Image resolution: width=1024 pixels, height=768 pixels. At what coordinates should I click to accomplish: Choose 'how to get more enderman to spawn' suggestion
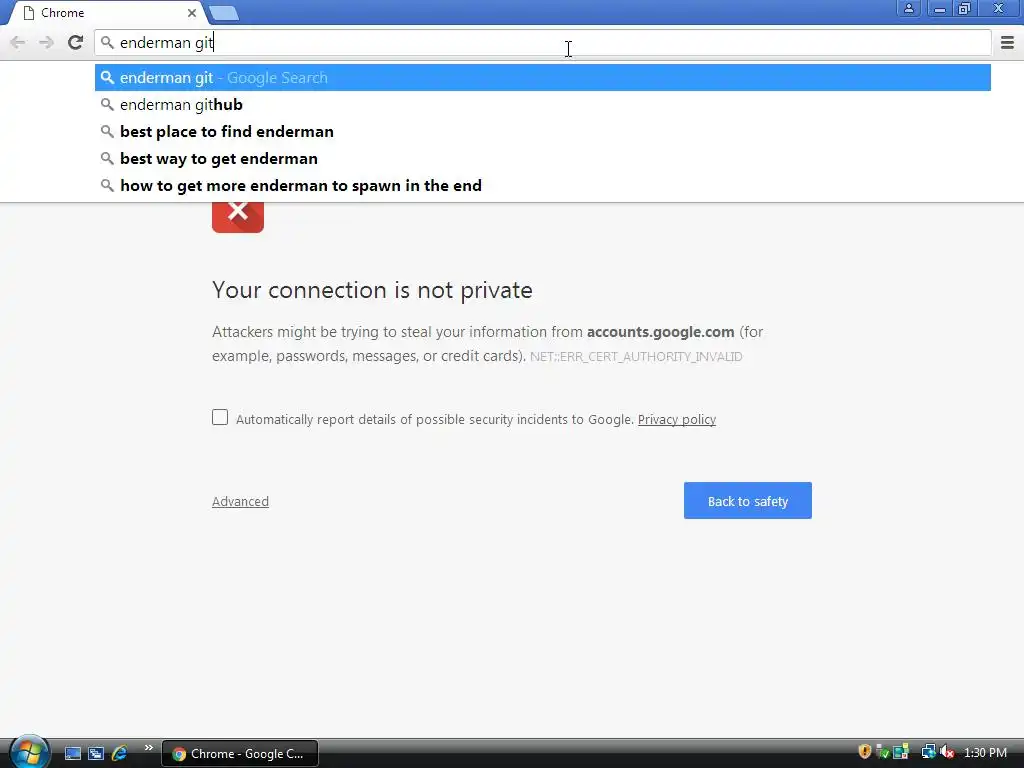tap(542, 185)
